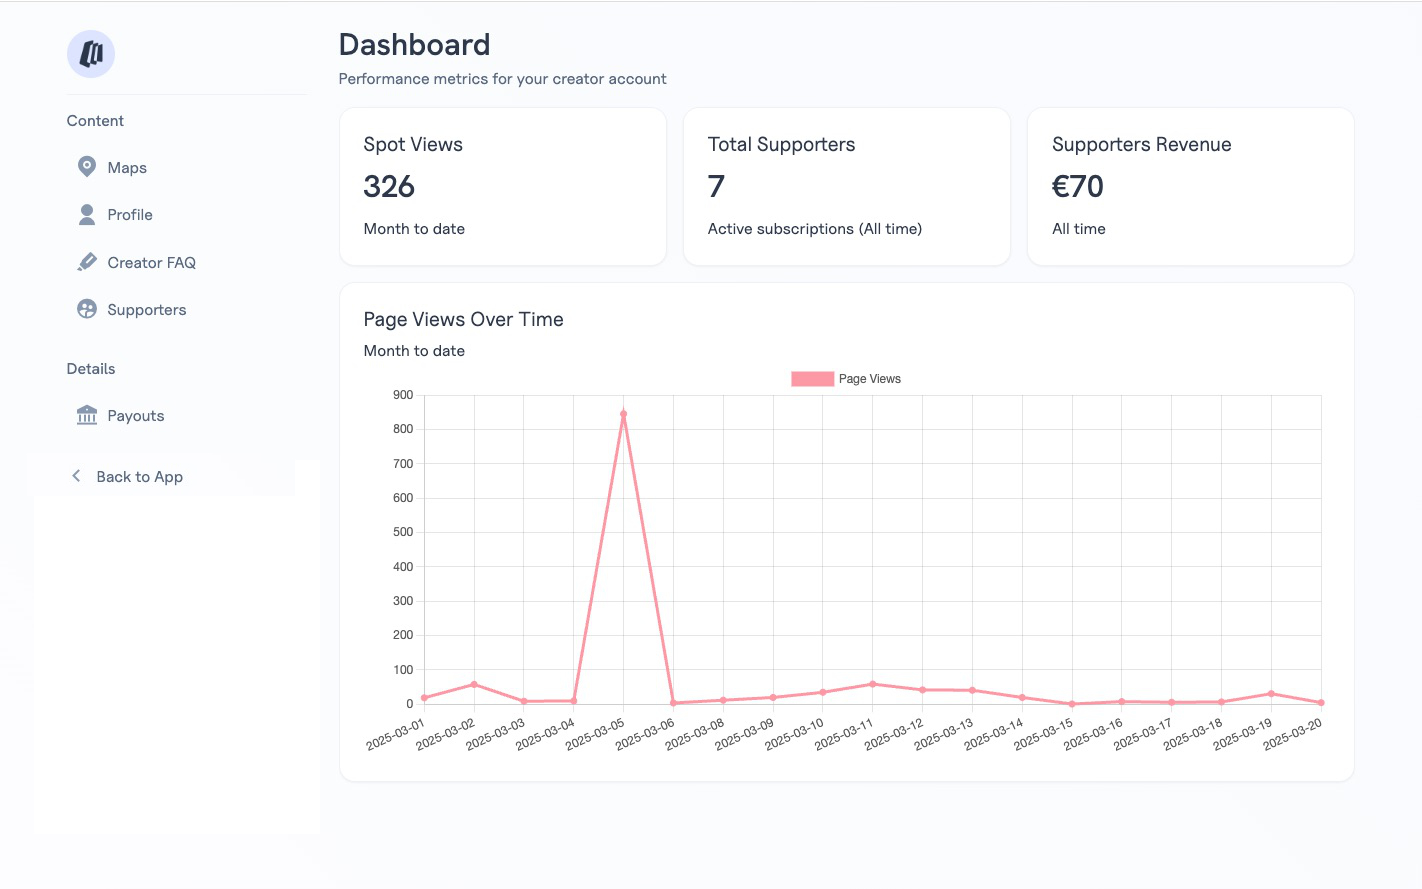Viewport: 1422px width, 889px height.
Task: Return via Back to App link
Action: tap(139, 477)
